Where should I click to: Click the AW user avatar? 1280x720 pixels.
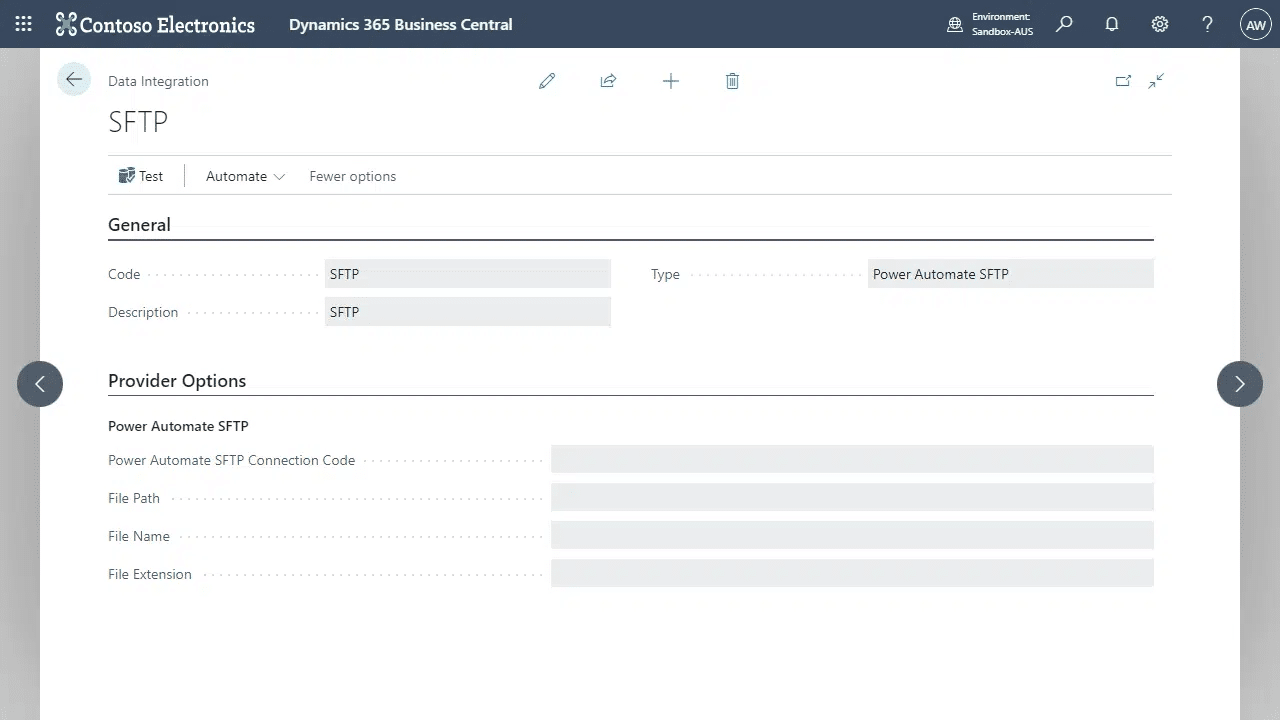point(1255,25)
